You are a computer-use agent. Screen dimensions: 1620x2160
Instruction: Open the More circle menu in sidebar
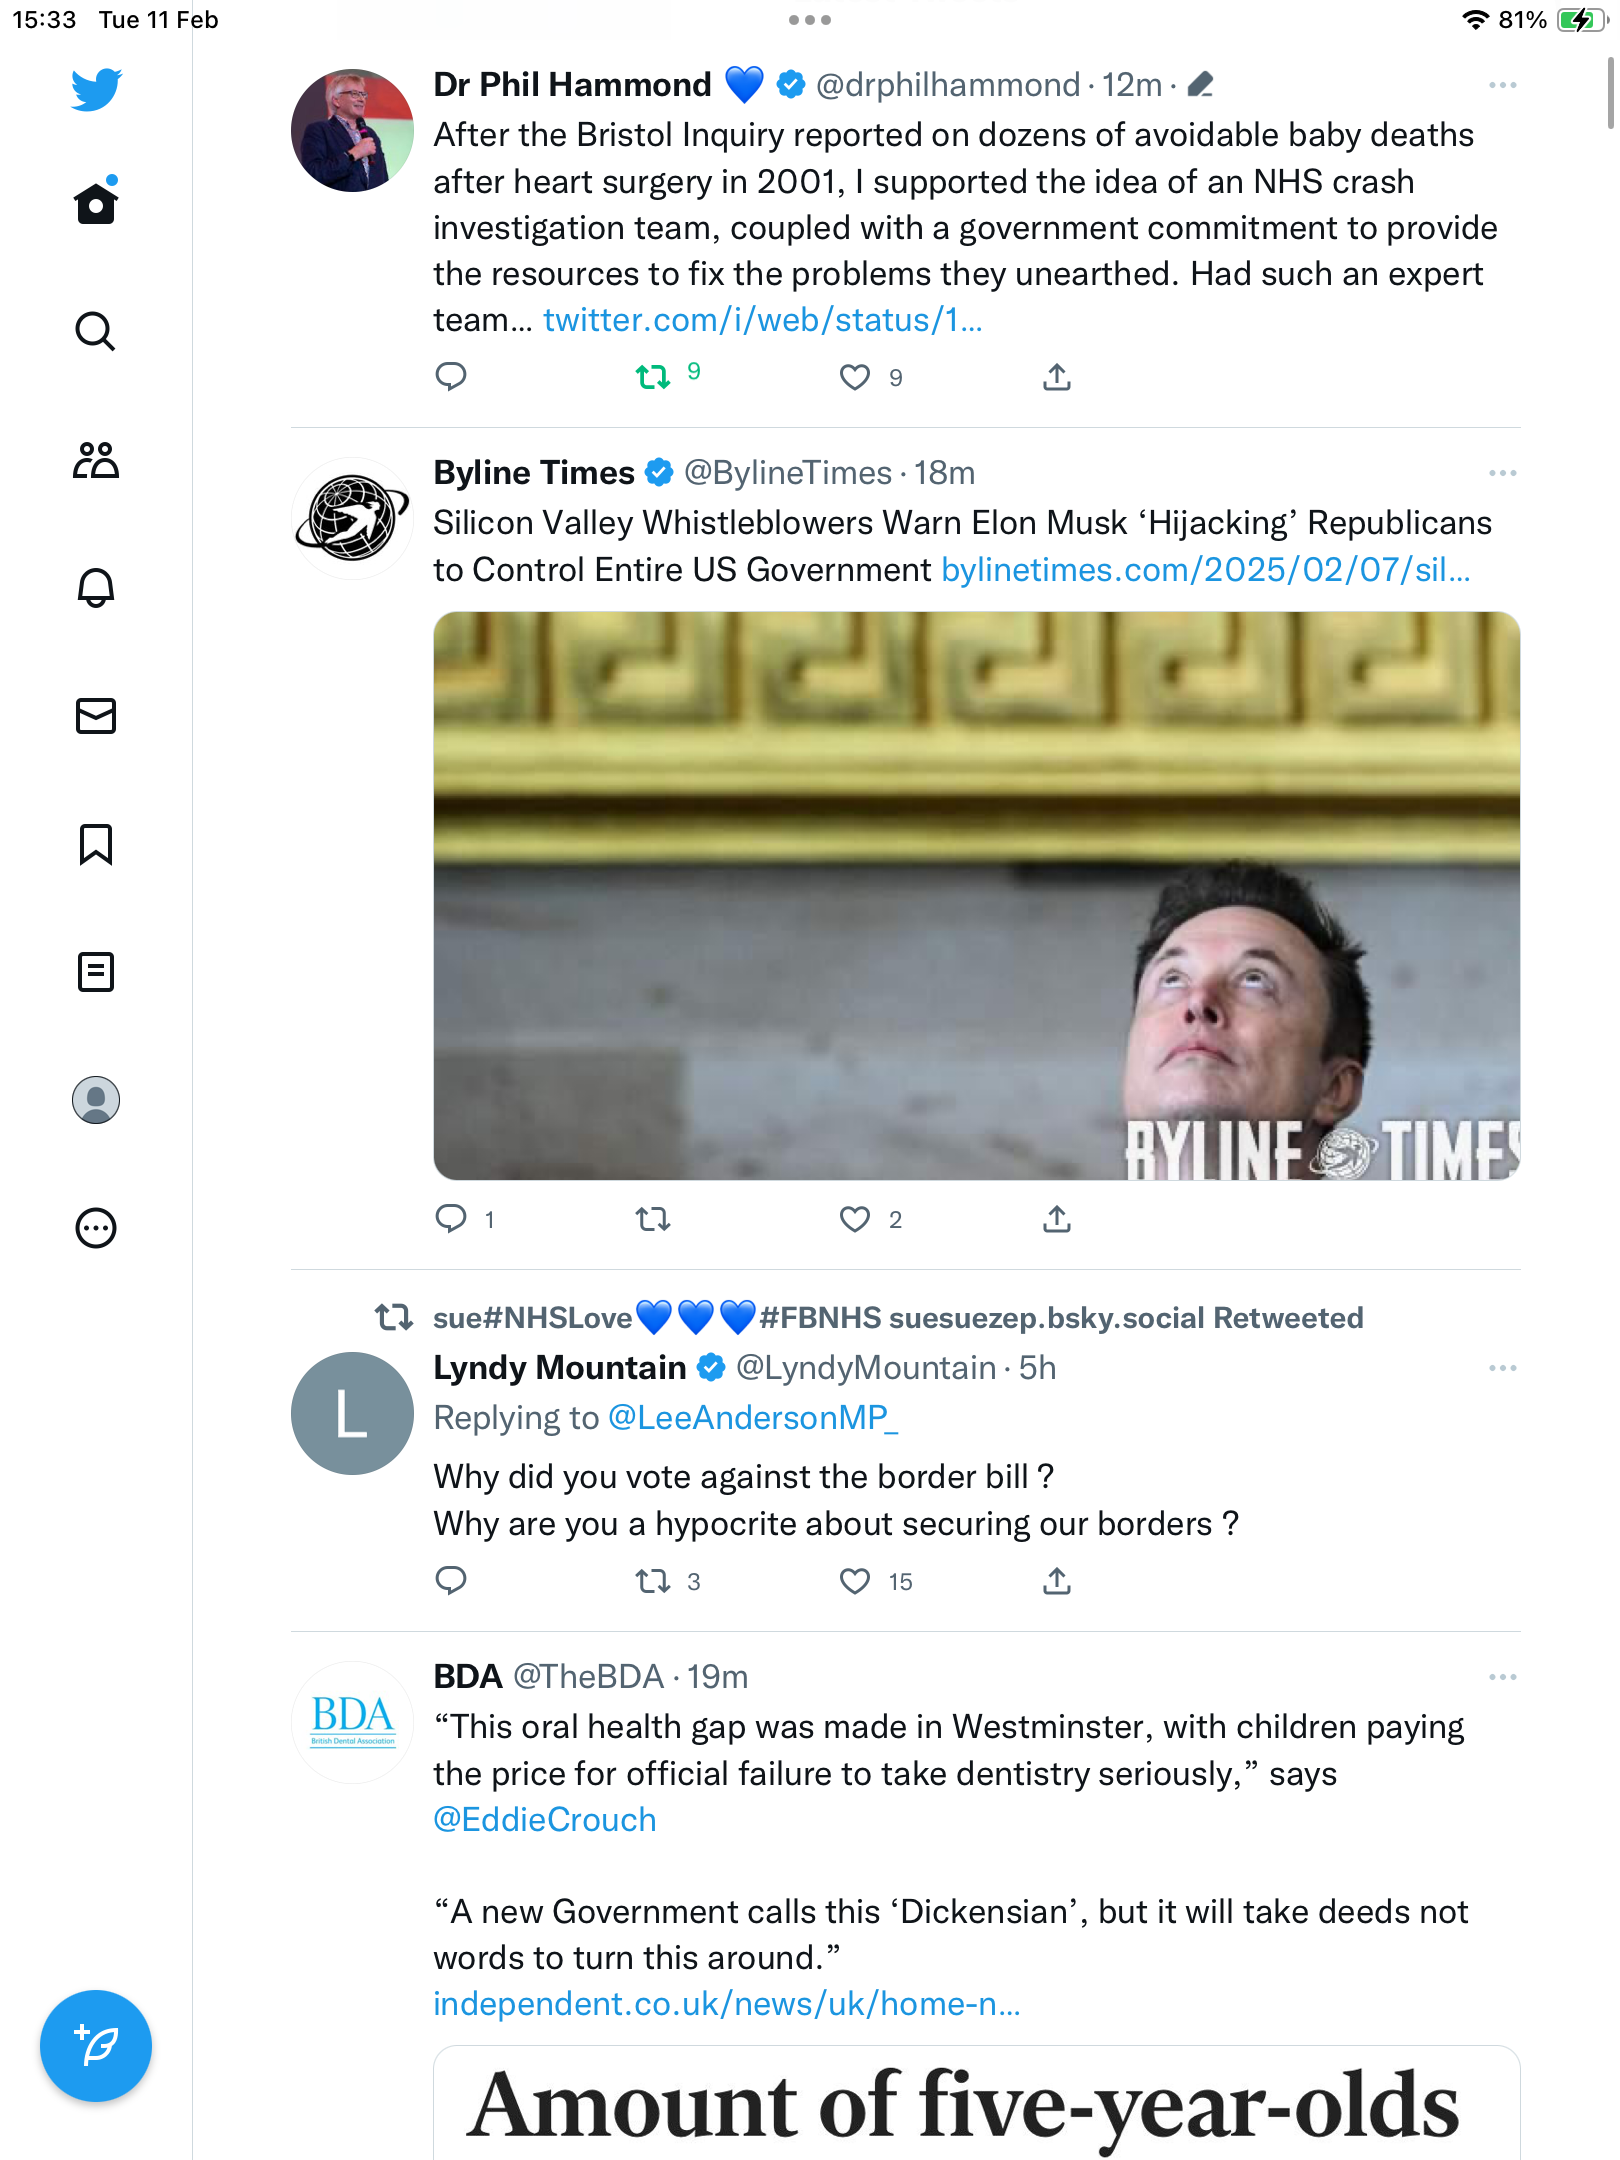(x=96, y=1228)
